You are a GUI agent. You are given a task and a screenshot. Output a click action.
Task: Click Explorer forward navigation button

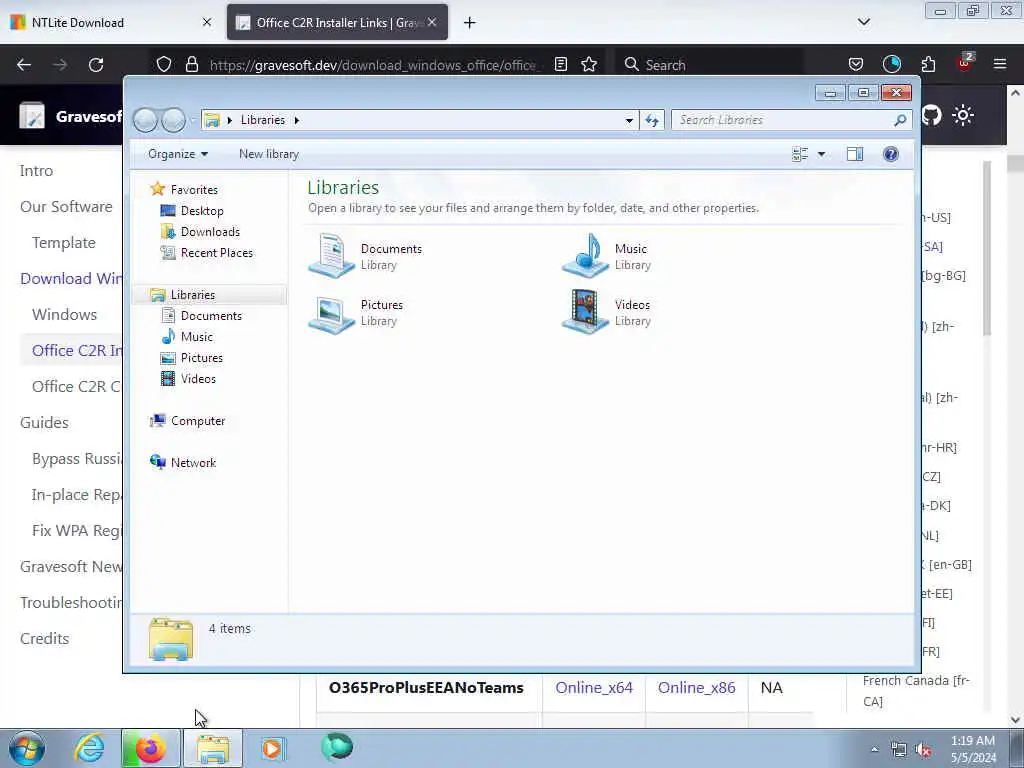click(174, 120)
